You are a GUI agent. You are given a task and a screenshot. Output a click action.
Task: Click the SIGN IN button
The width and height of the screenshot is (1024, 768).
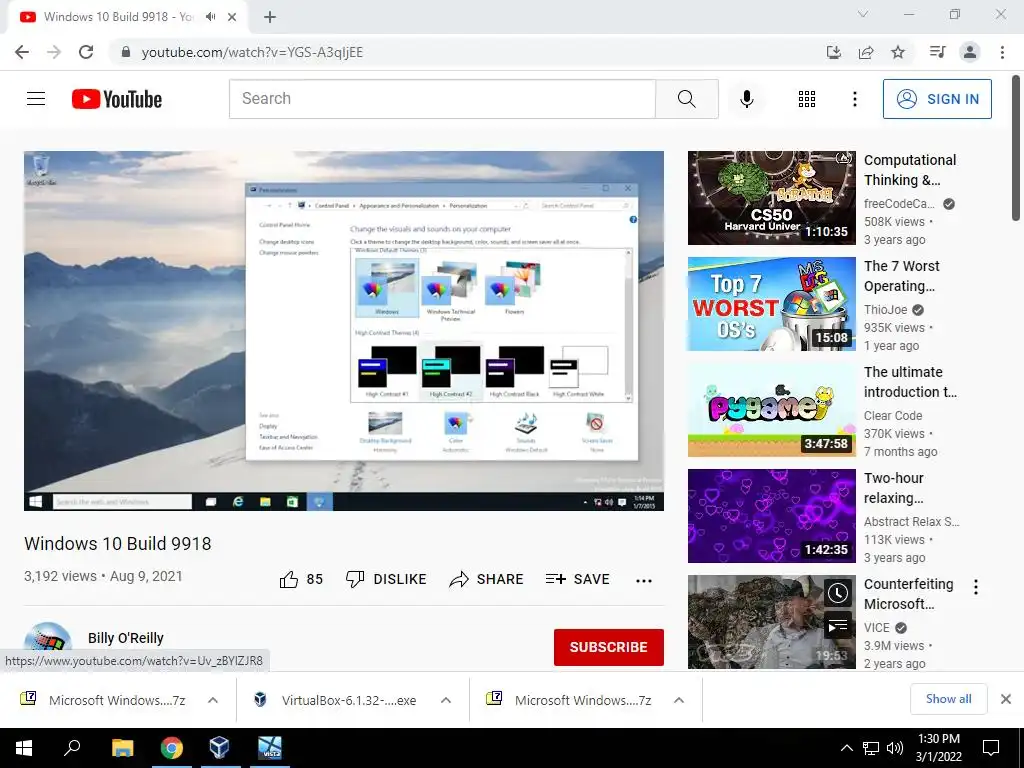coord(937,99)
